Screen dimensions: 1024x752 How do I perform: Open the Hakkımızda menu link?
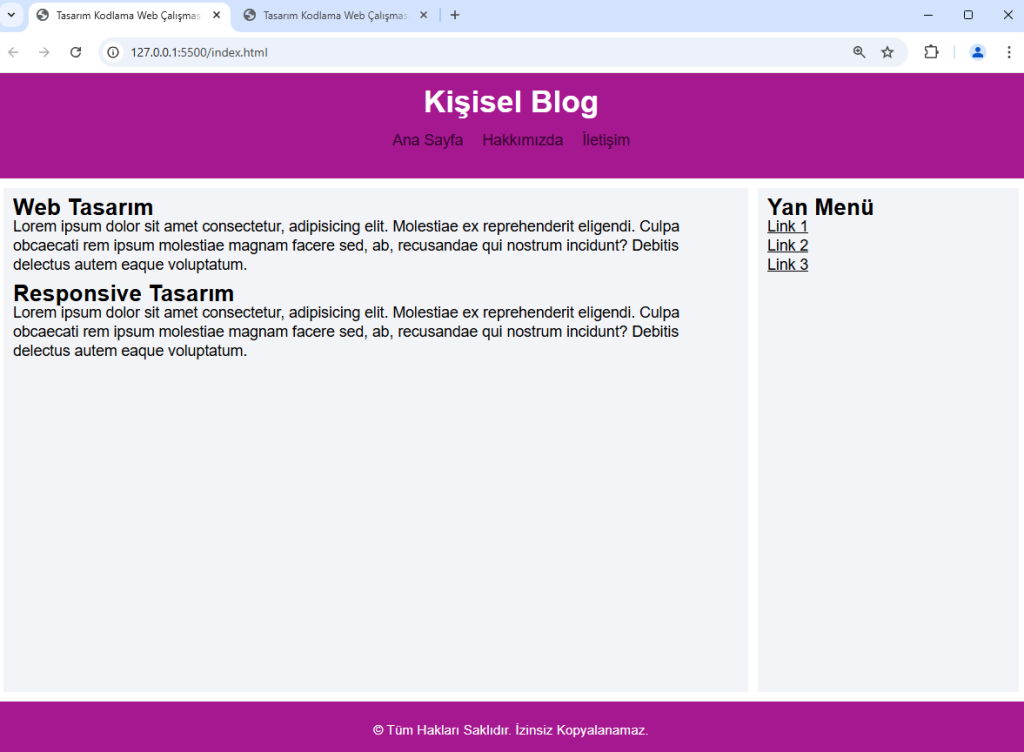click(522, 140)
